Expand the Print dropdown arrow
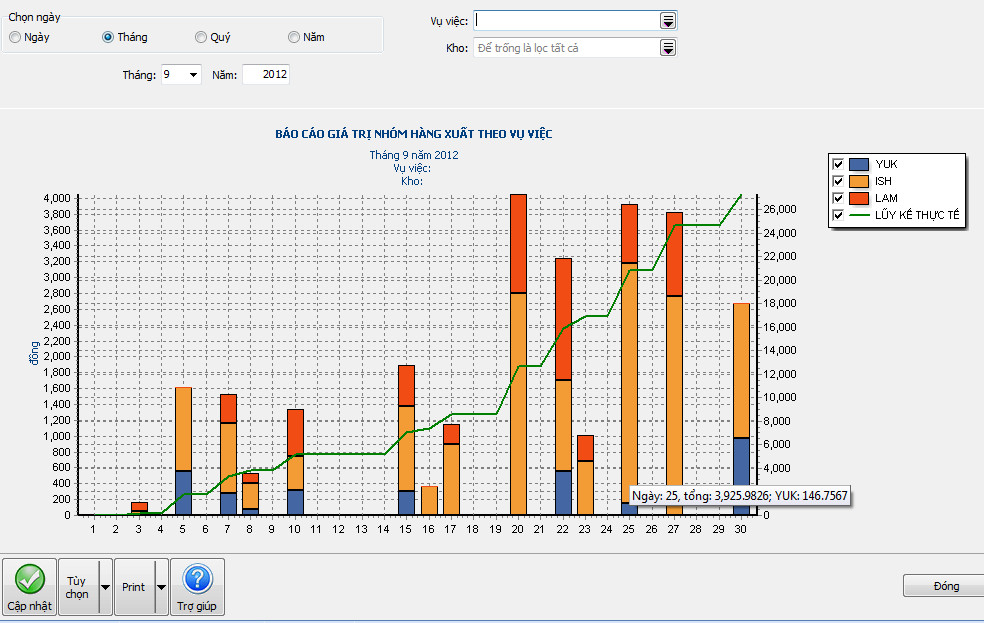 [x=161, y=587]
